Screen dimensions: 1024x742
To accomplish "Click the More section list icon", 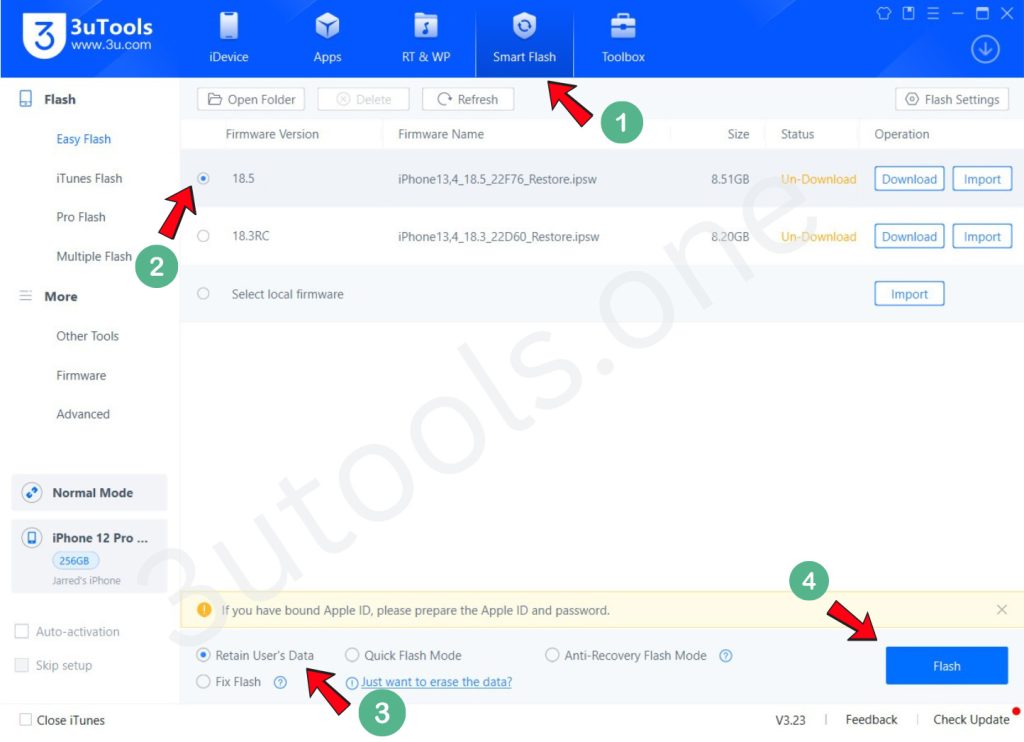I will click(25, 296).
